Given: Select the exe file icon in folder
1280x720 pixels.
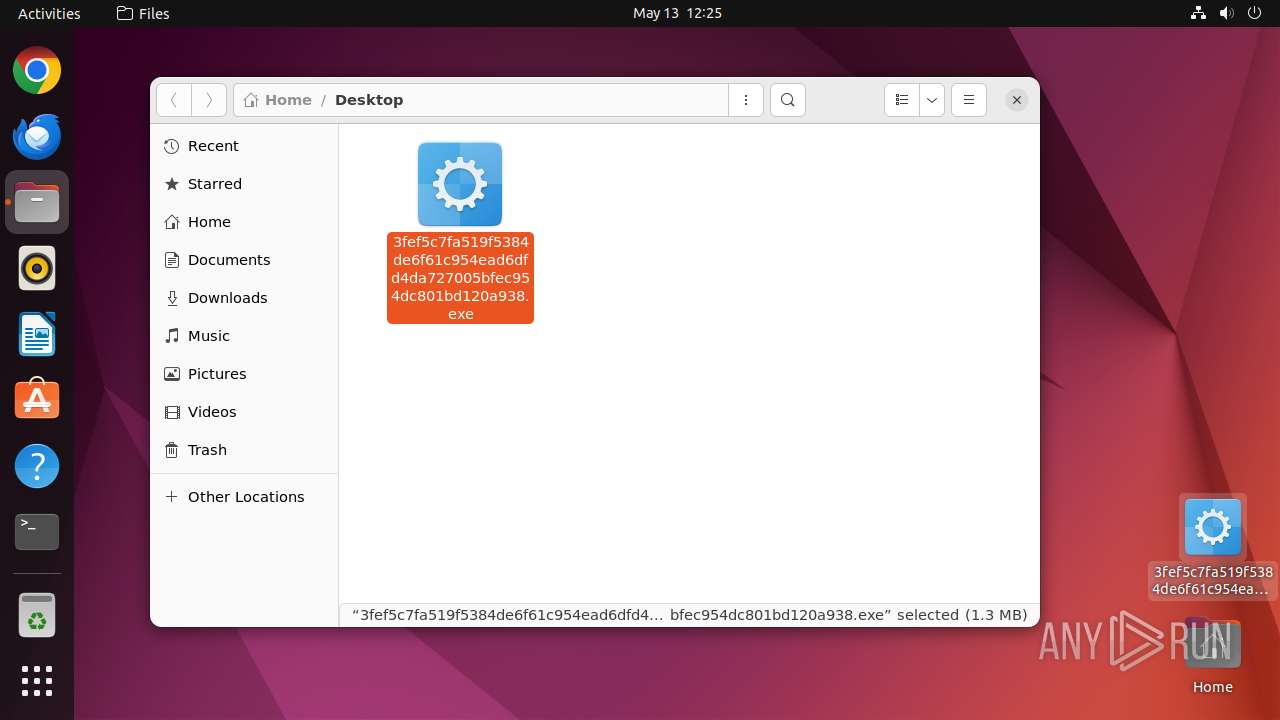Looking at the screenshot, I should tap(460, 184).
